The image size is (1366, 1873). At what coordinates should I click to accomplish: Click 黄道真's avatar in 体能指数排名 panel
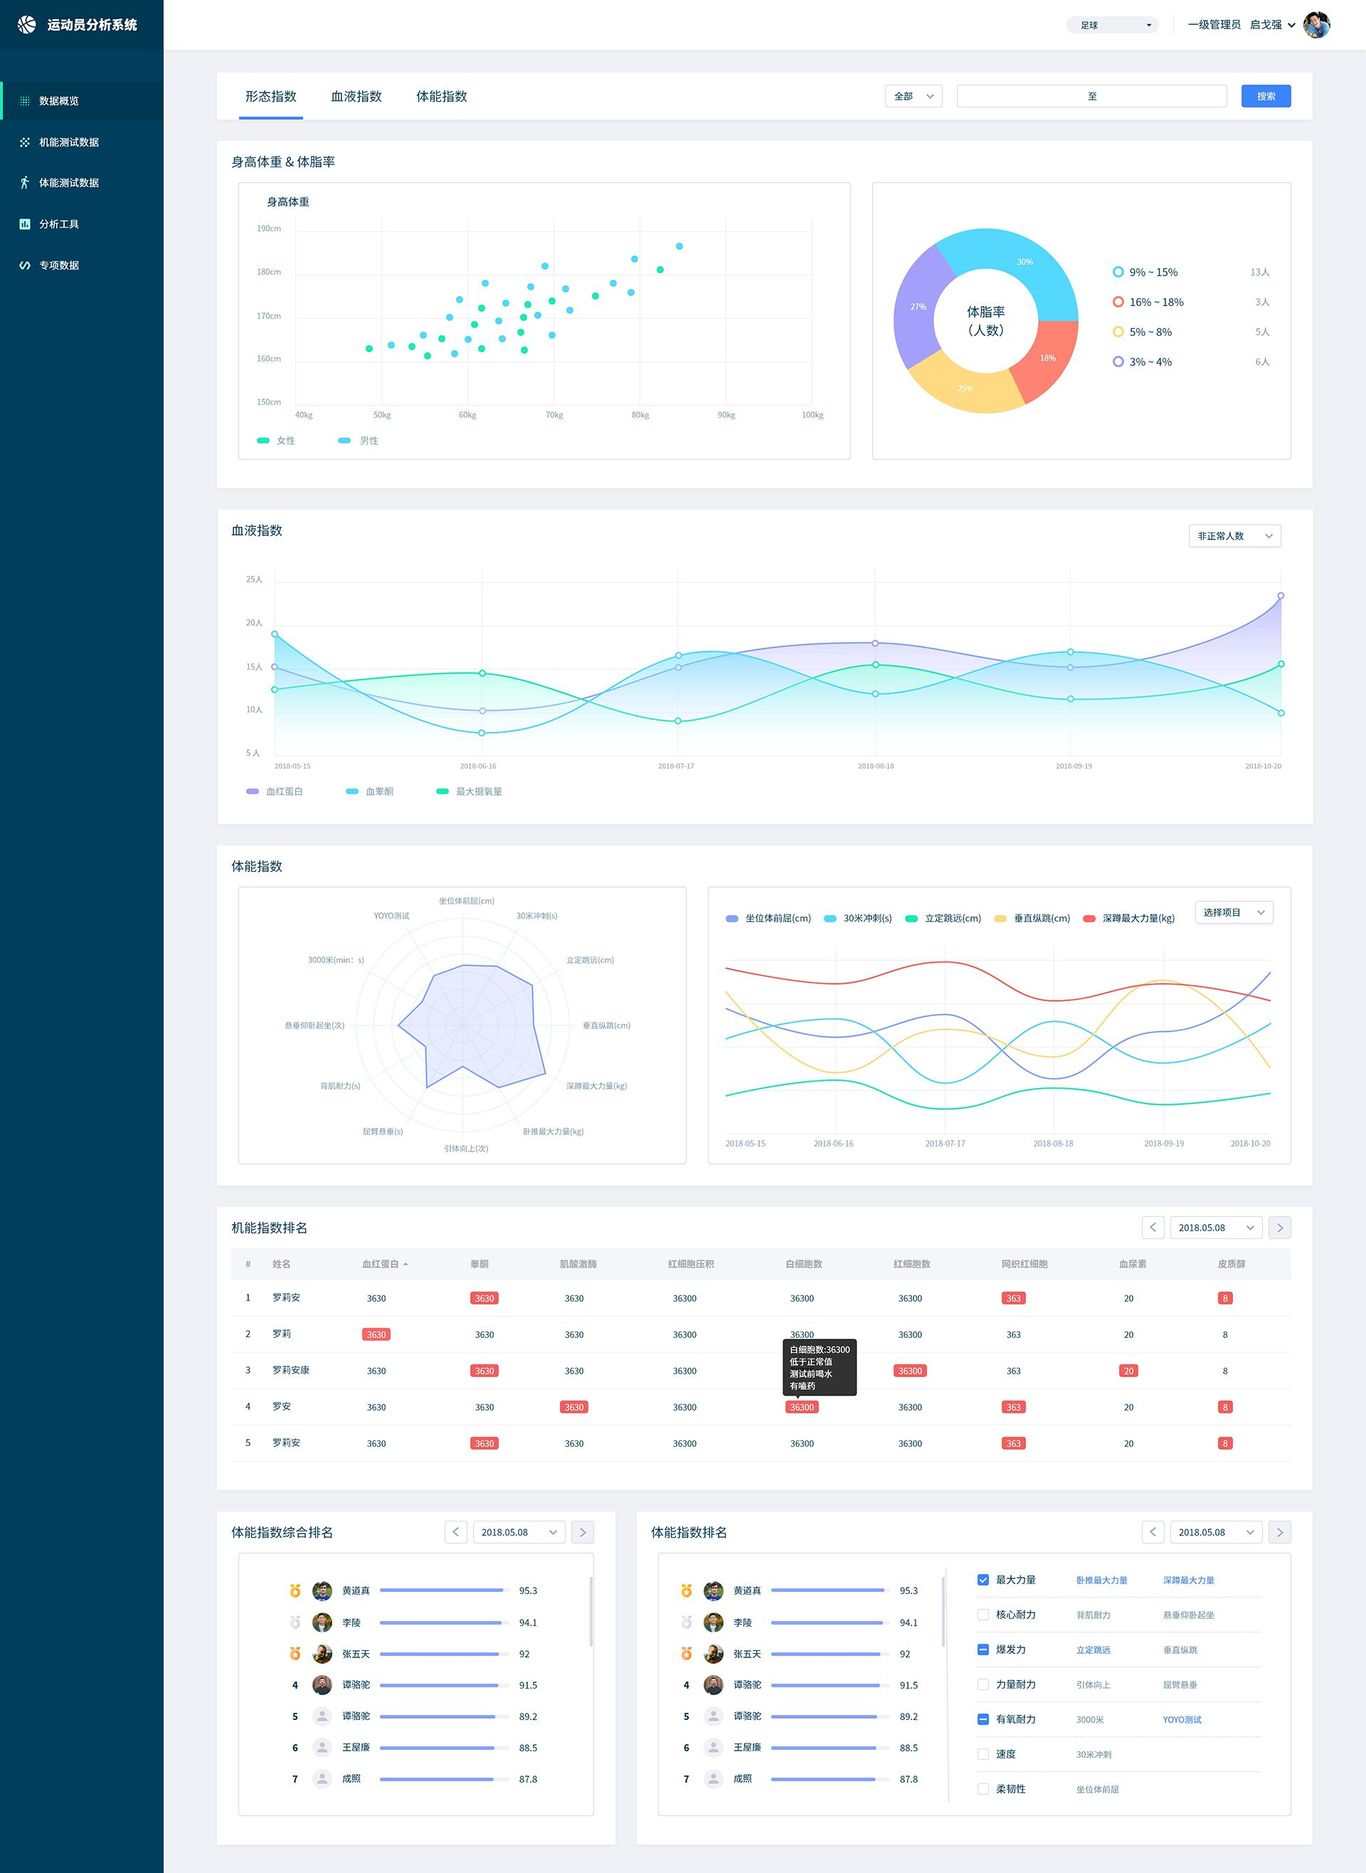click(x=713, y=1590)
